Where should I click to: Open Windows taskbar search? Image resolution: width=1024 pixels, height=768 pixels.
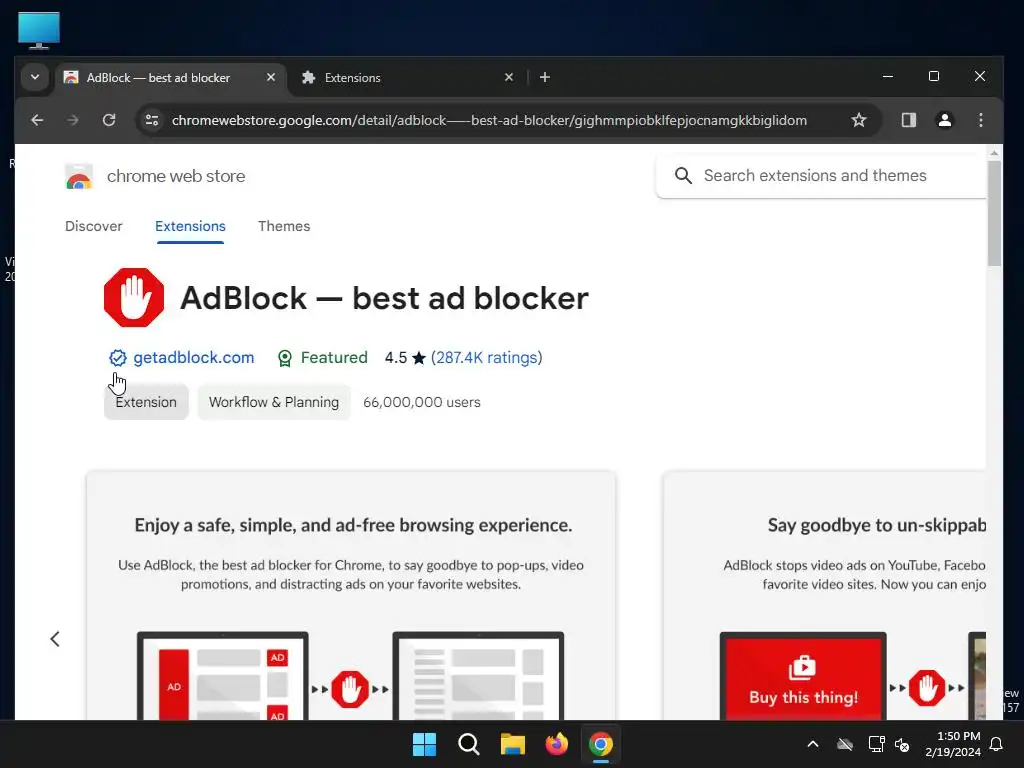pos(469,744)
